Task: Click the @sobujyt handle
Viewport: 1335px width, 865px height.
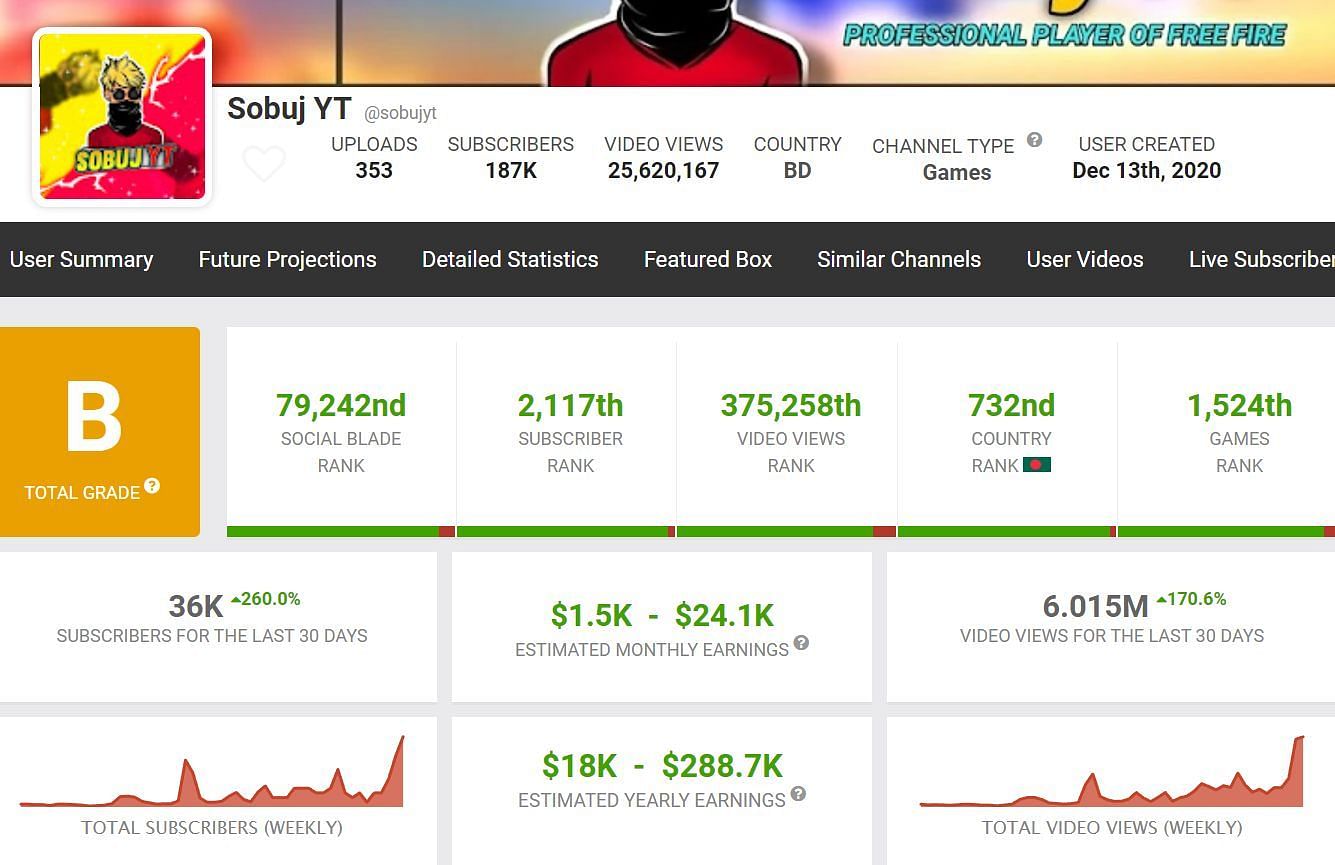Action: point(400,113)
